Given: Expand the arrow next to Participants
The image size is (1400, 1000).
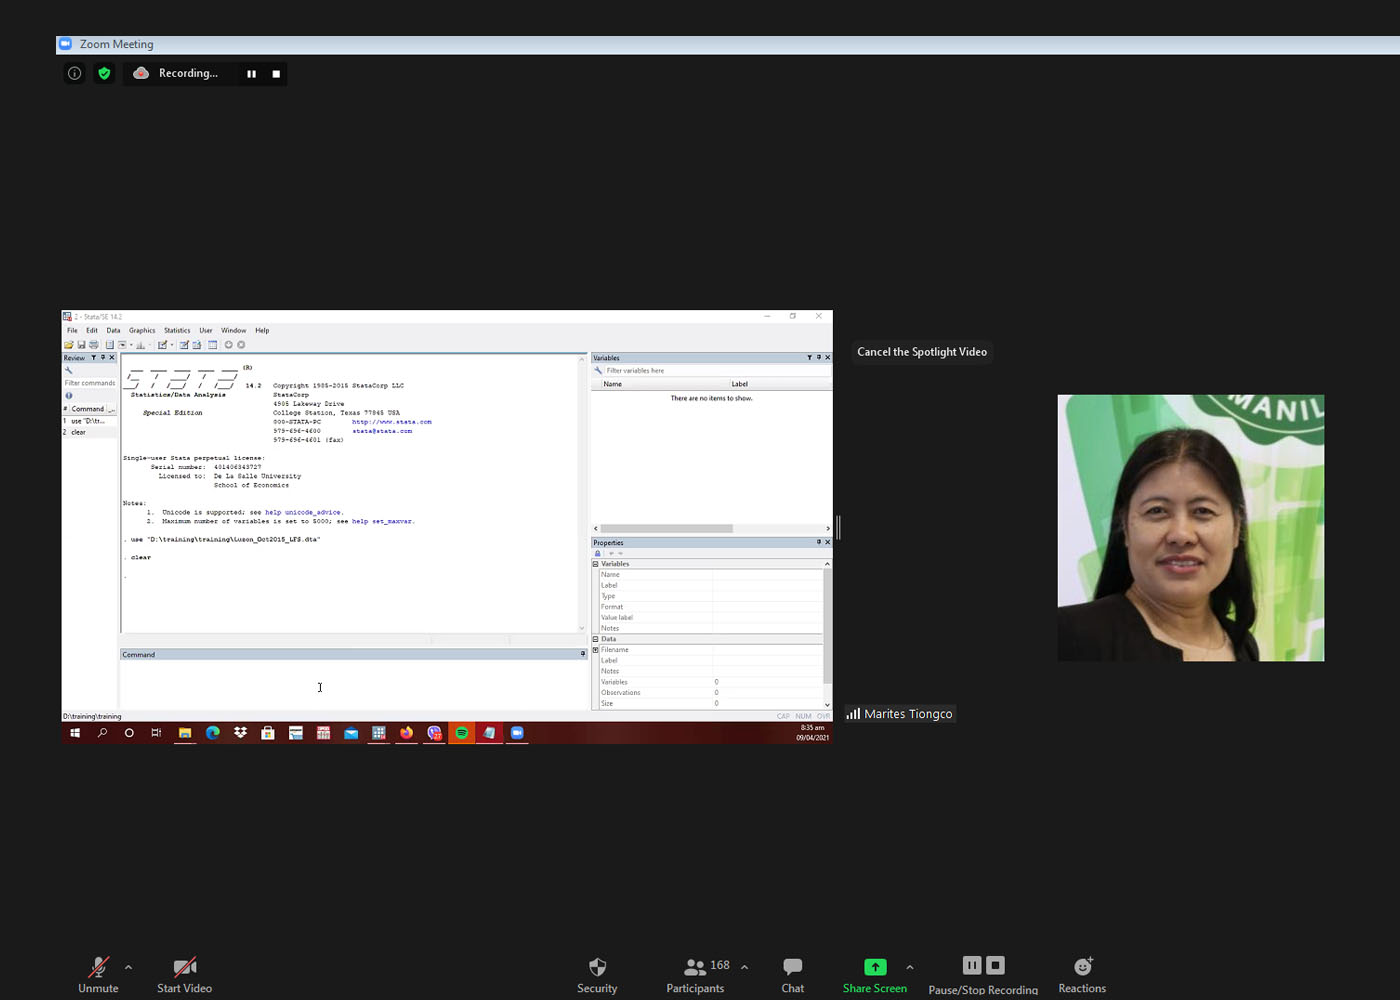Looking at the screenshot, I should (x=744, y=967).
